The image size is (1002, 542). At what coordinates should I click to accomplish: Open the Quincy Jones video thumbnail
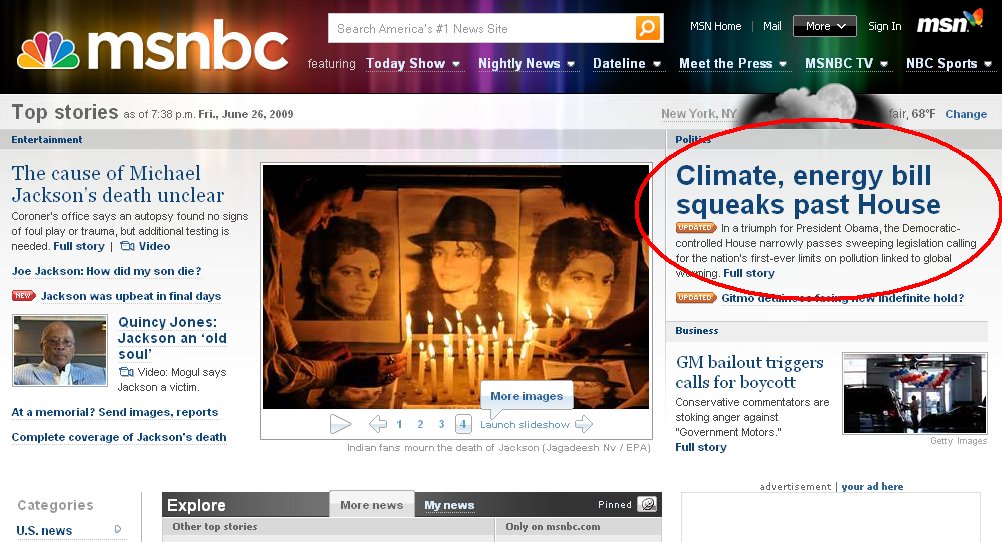click(x=60, y=350)
